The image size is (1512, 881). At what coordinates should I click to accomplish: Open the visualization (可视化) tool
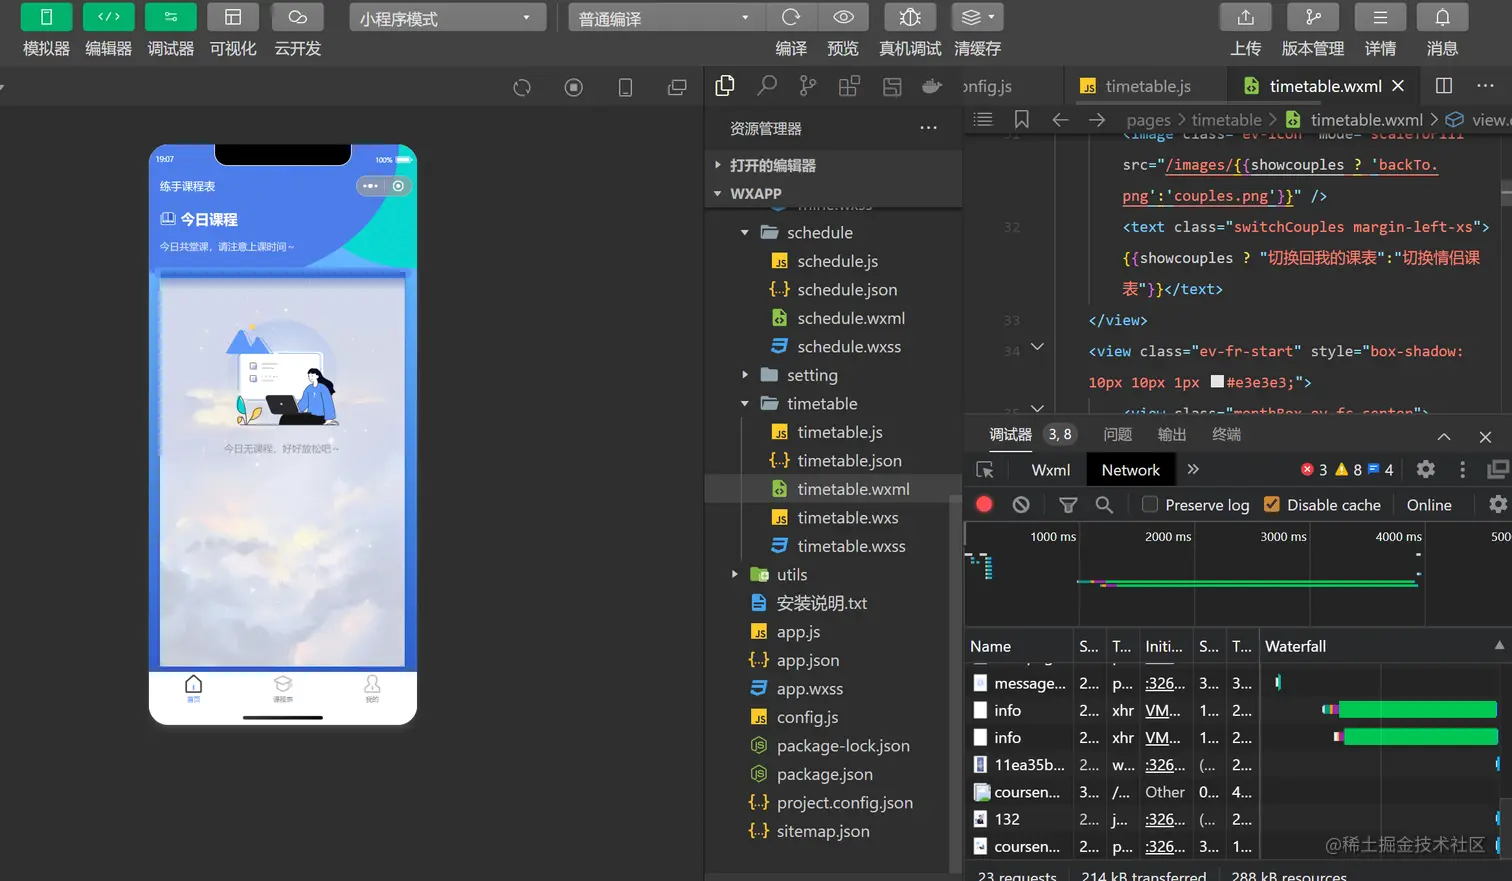click(233, 17)
